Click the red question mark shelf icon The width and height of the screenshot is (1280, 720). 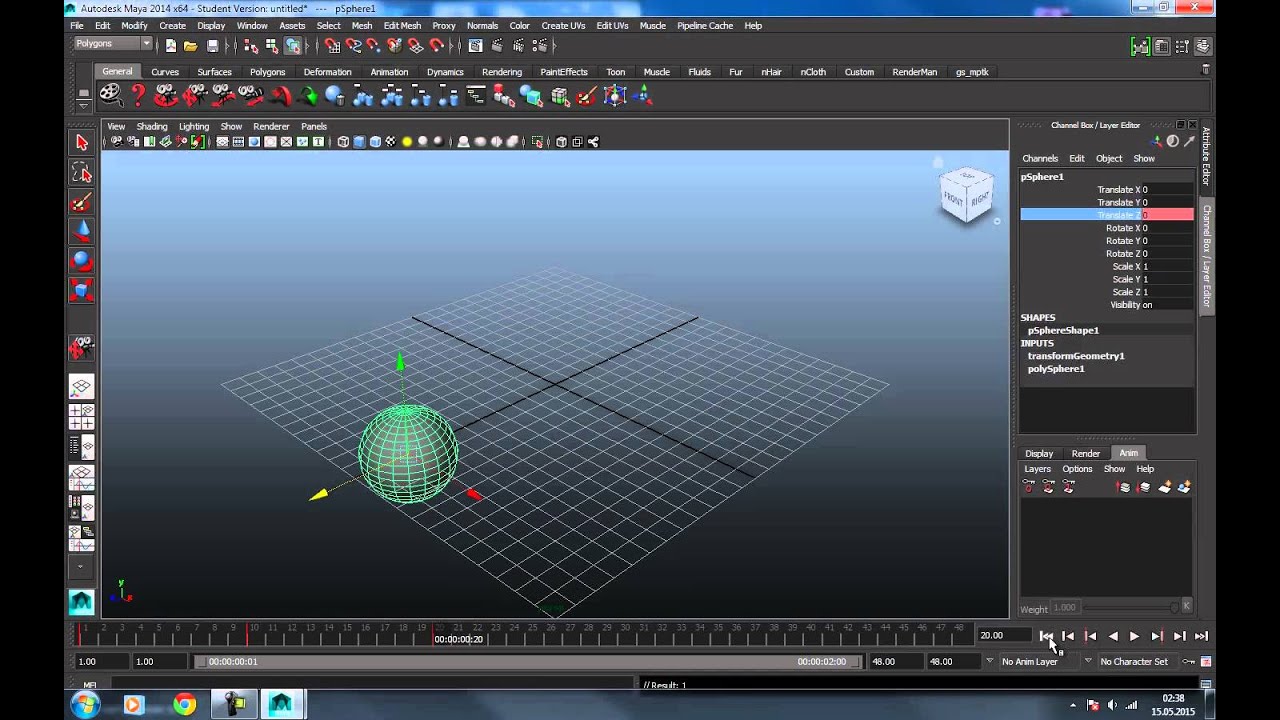click(x=139, y=96)
